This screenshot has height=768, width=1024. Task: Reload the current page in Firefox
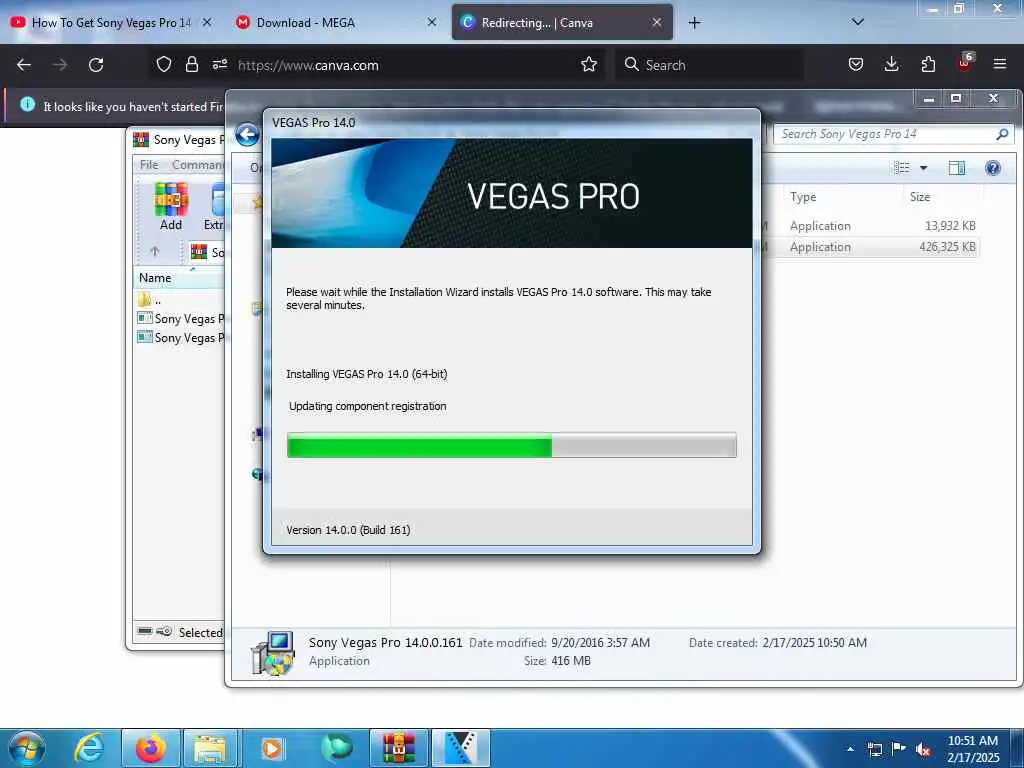click(x=96, y=65)
